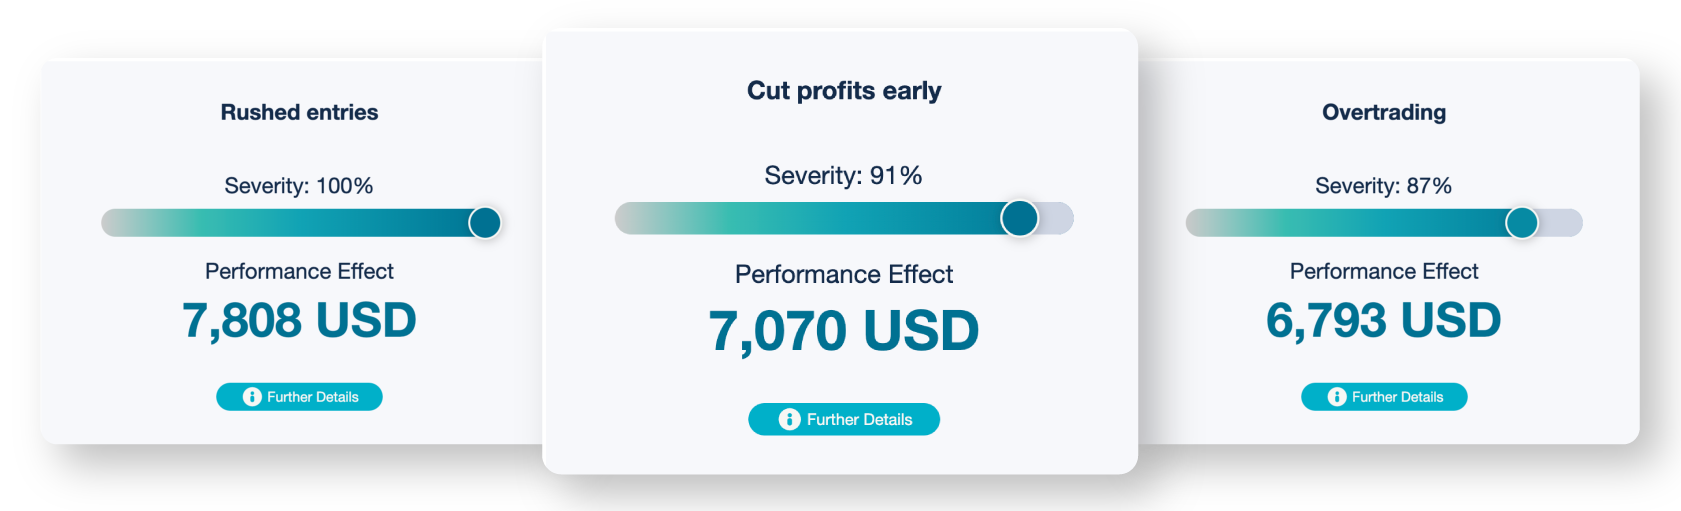1681x511 pixels.
Task: Click Performance Effect label above 7,070 USD
Action: click(844, 274)
